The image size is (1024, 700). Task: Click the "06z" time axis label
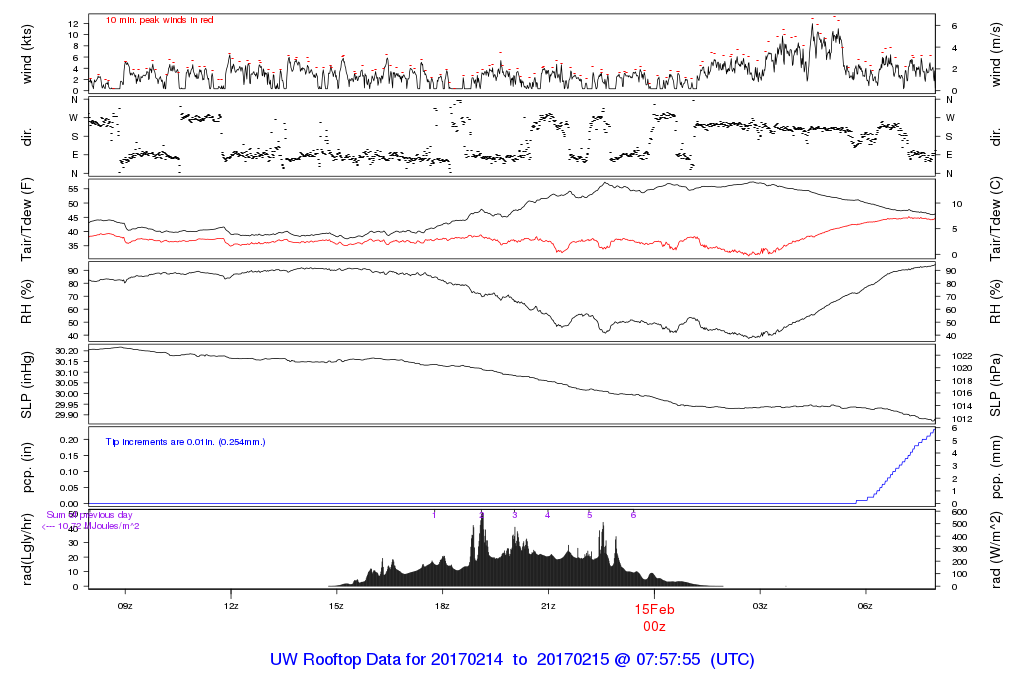coord(865,606)
